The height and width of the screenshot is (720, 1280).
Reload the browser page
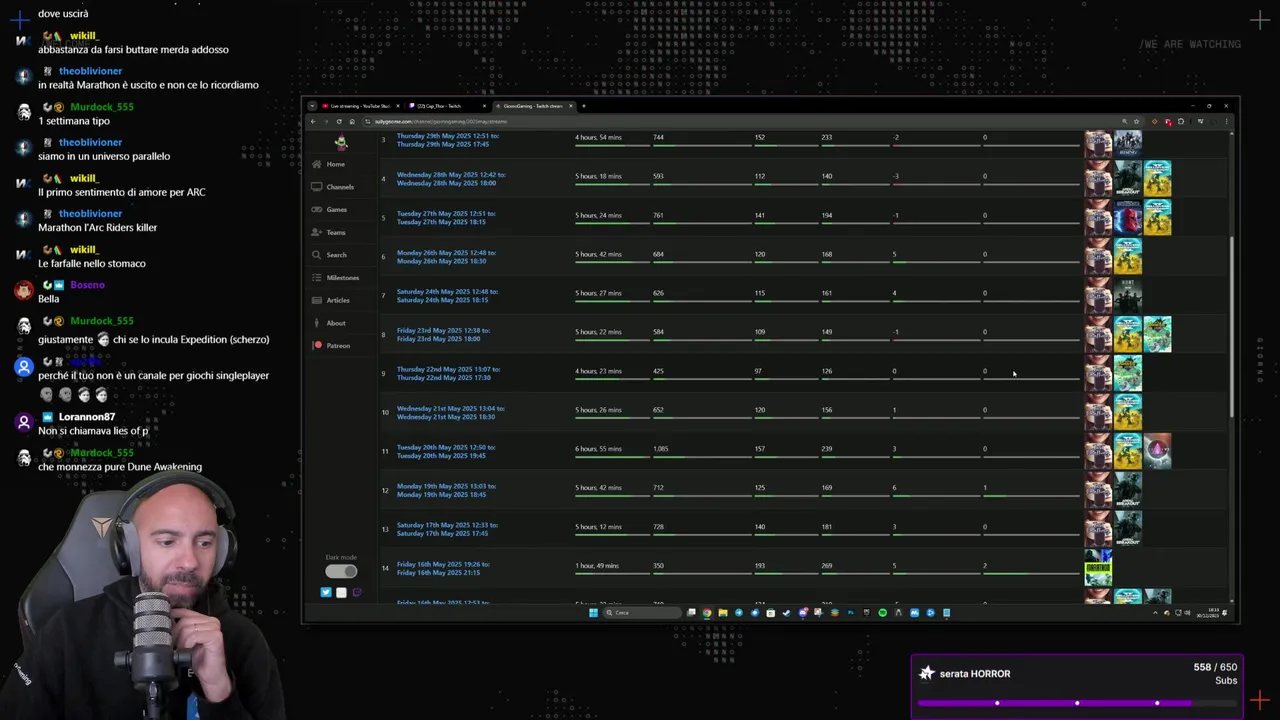pos(339,121)
